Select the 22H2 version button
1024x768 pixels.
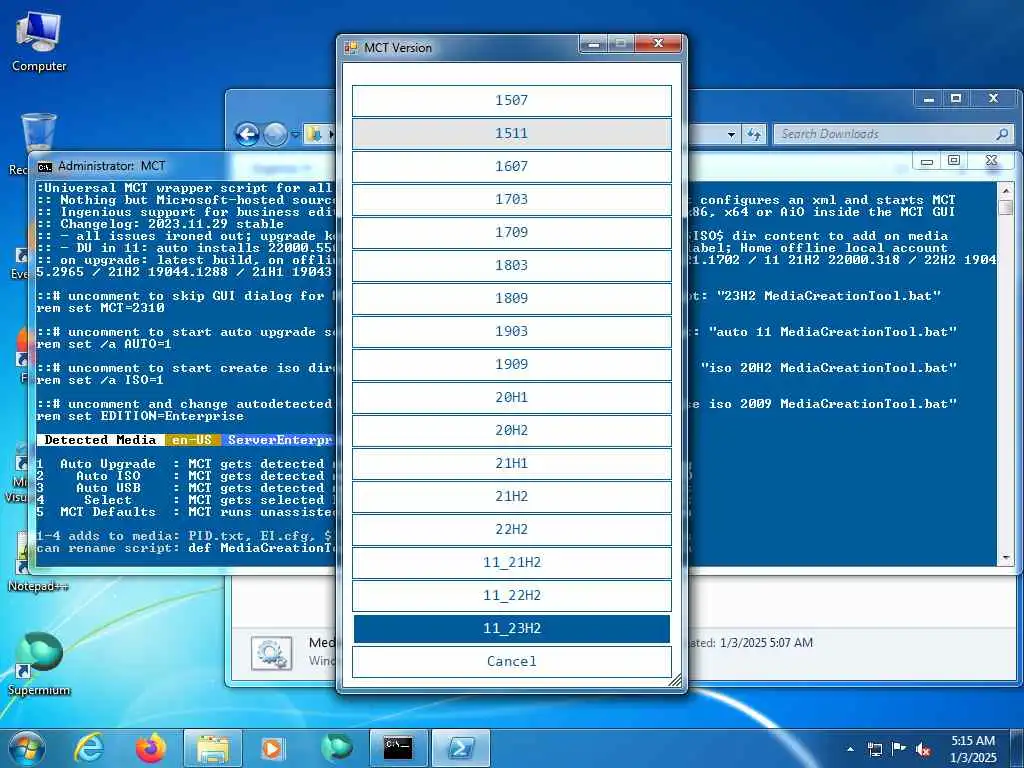point(511,529)
